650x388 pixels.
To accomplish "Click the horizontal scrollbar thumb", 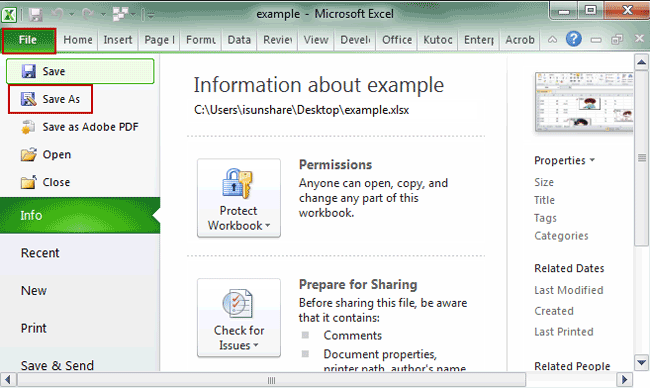I will [272, 380].
